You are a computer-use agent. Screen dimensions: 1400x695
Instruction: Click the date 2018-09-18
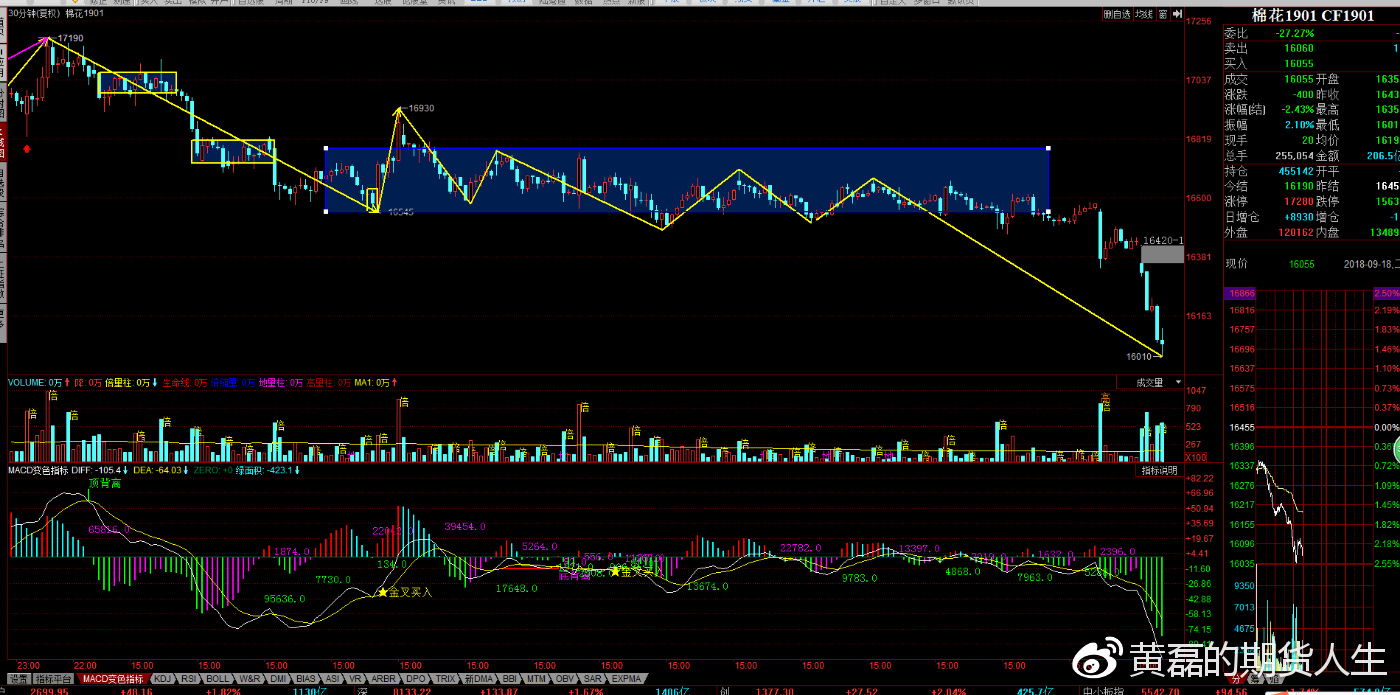[1369, 264]
